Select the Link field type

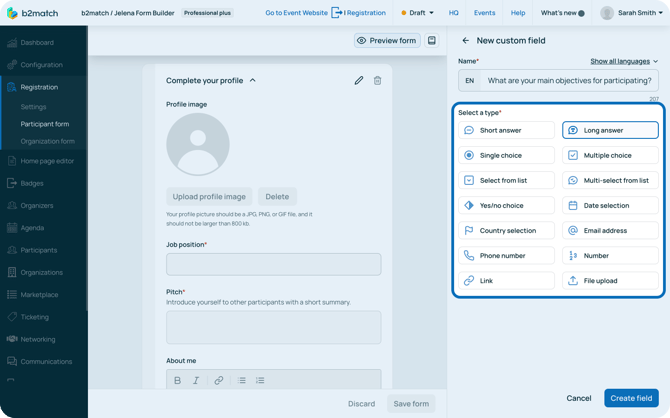pyautogui.click(x=506, y=281)
